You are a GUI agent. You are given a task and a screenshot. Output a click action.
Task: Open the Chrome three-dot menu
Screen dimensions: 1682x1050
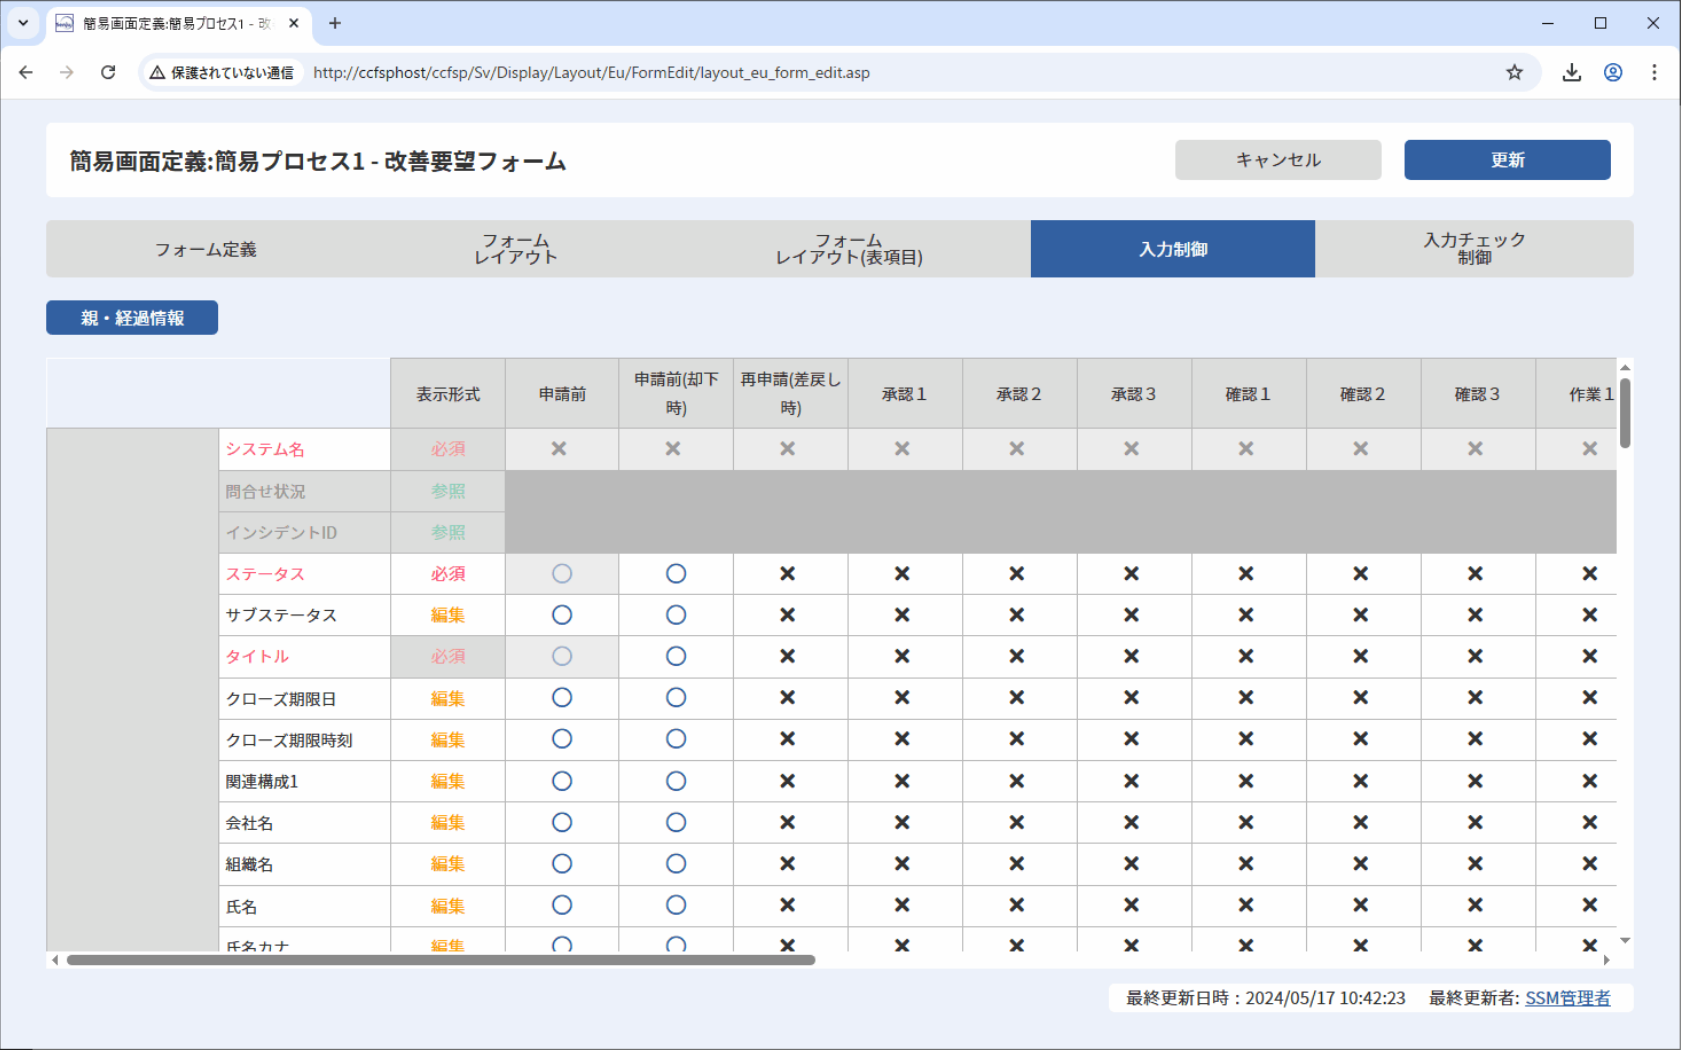click(x=1654, y=72)
